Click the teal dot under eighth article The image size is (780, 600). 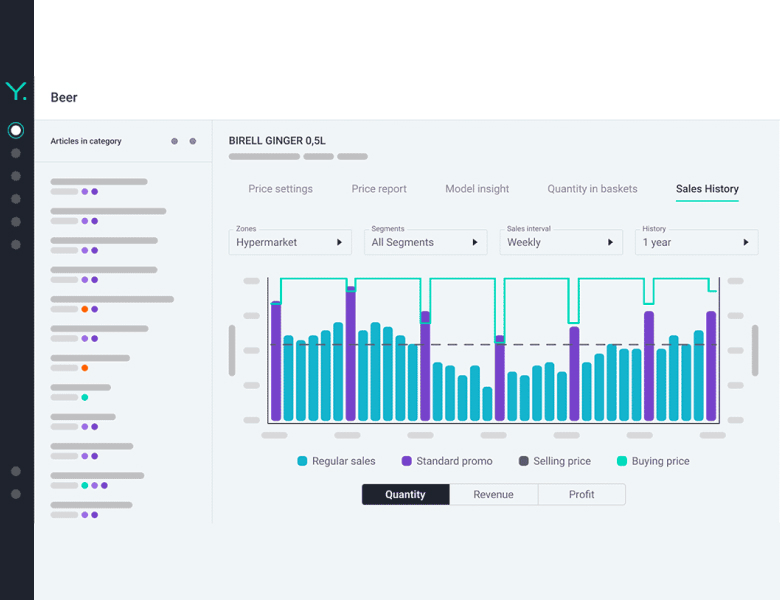(85, 398)
